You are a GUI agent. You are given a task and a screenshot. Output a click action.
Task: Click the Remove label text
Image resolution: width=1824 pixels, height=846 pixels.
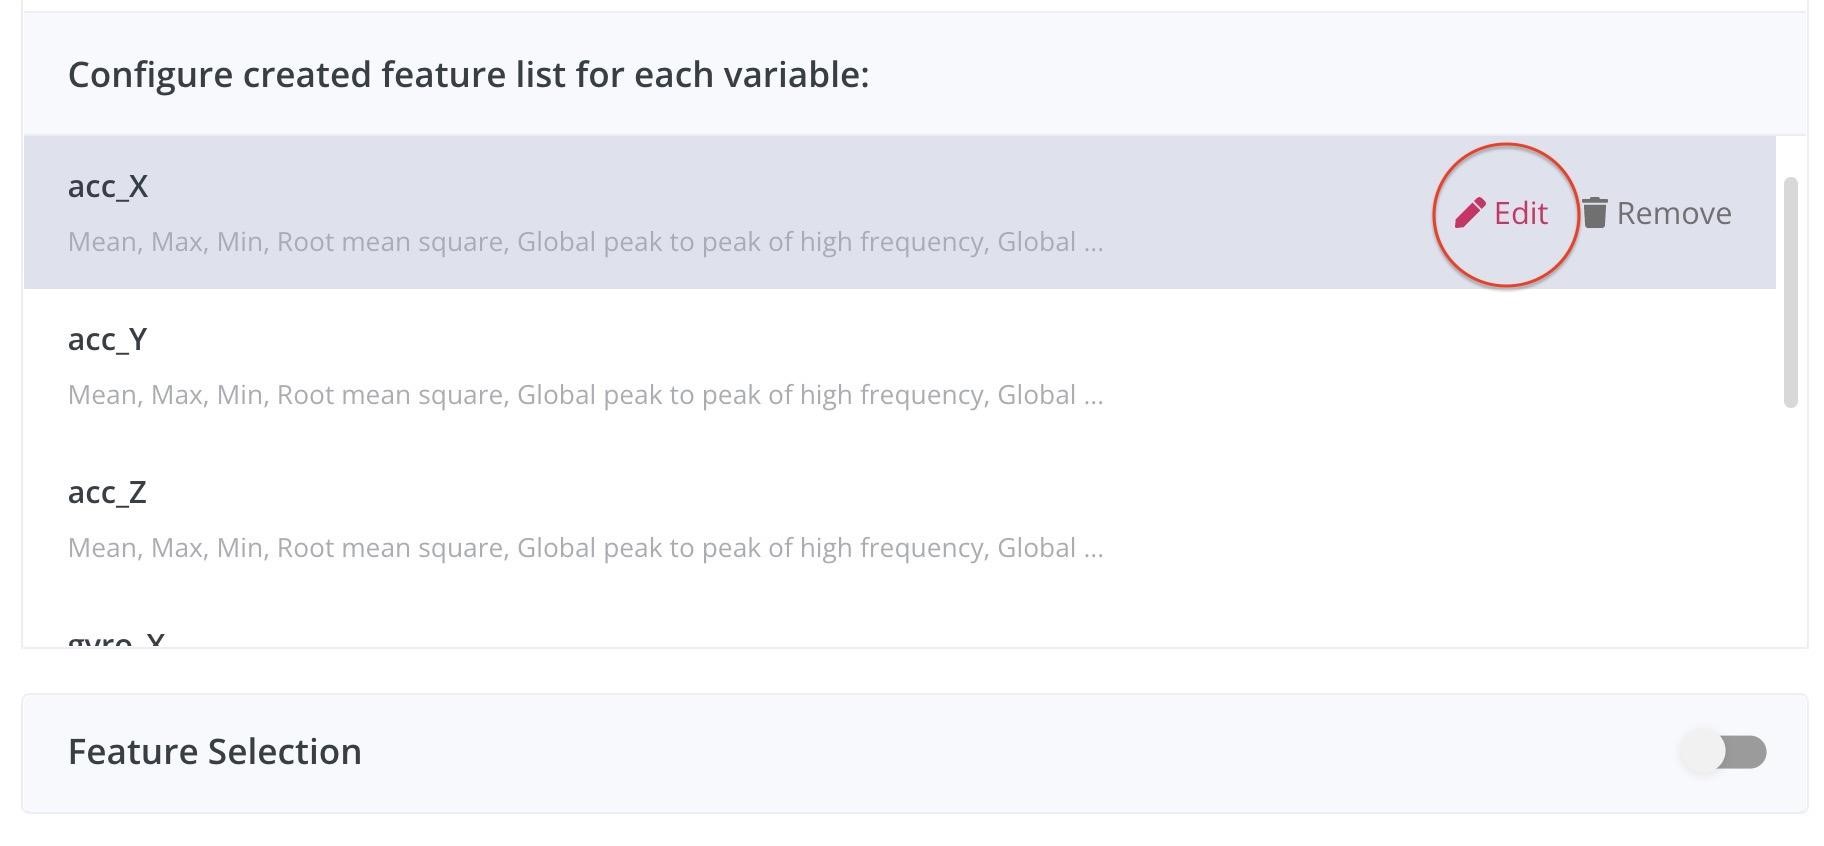pyautogui.click(x=1673, y=213)
